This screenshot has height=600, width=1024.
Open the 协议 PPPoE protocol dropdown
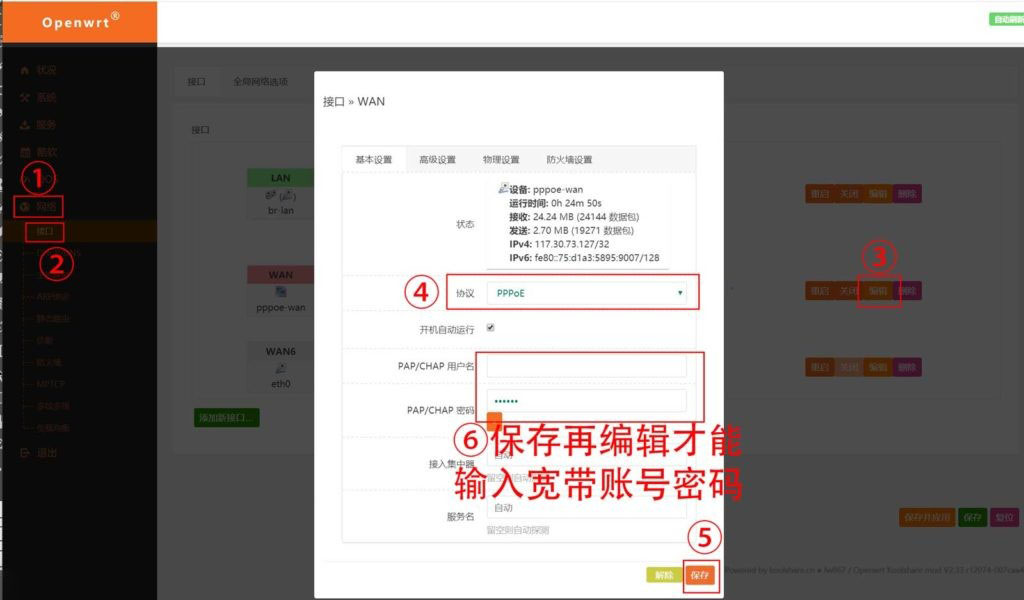tap(586, 293)
